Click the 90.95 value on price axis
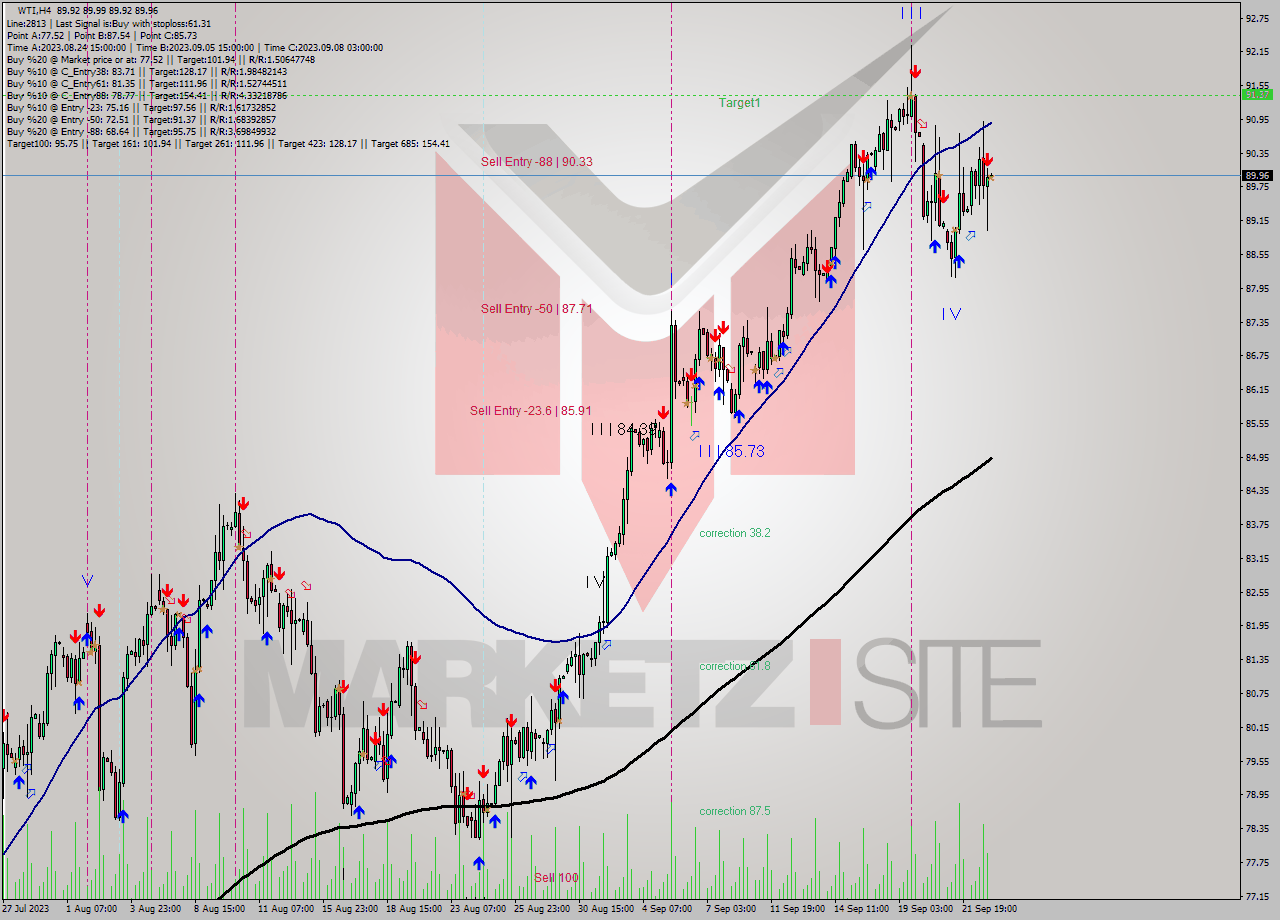The height and width of the screenshot is (920, 1280). tap(1256, 120)
